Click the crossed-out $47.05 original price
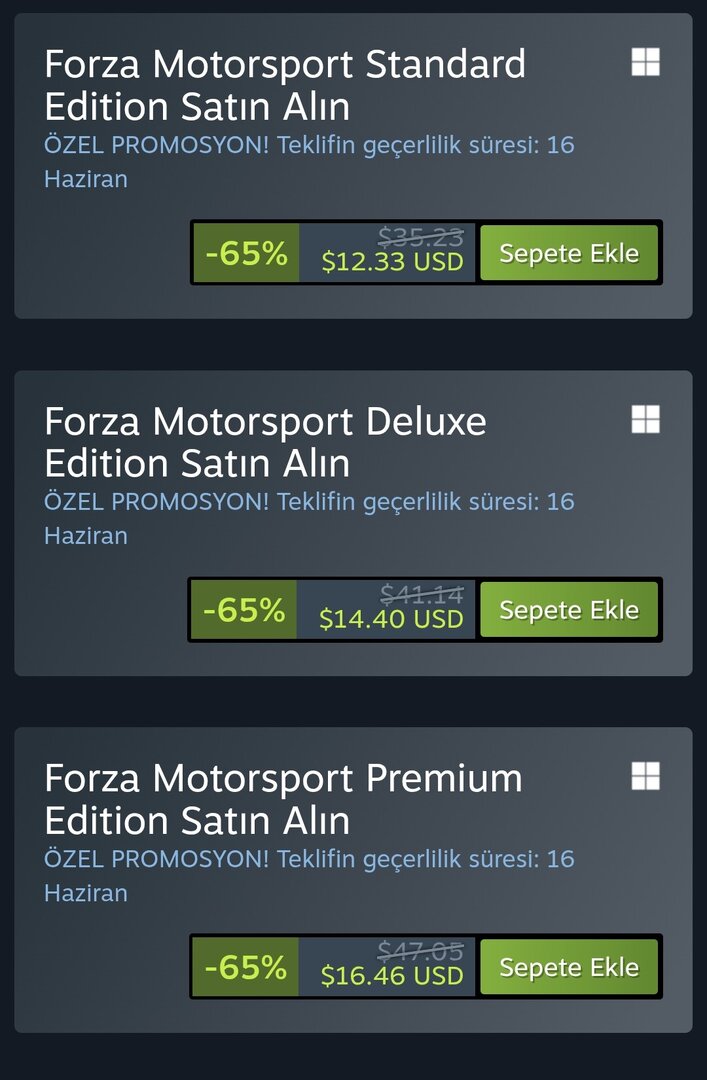The image size is (707, 1080). pos(420,951)
